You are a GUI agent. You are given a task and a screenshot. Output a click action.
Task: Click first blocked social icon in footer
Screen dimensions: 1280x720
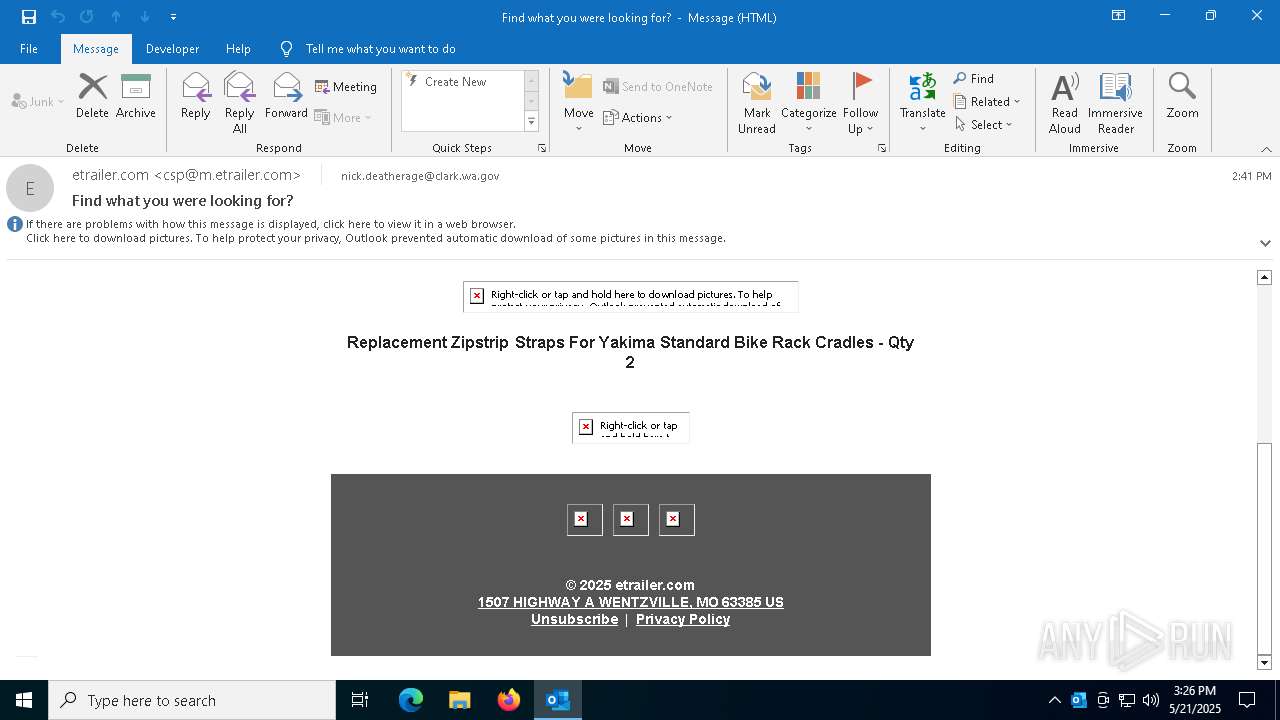point(585,520)
